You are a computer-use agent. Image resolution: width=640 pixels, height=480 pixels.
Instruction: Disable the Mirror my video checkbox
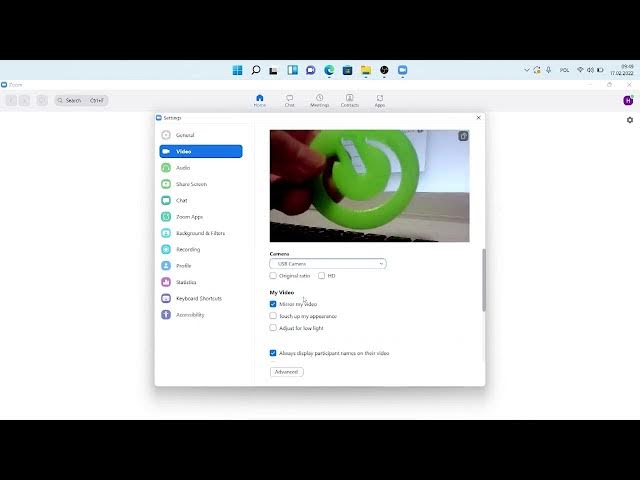coord(273,304)
